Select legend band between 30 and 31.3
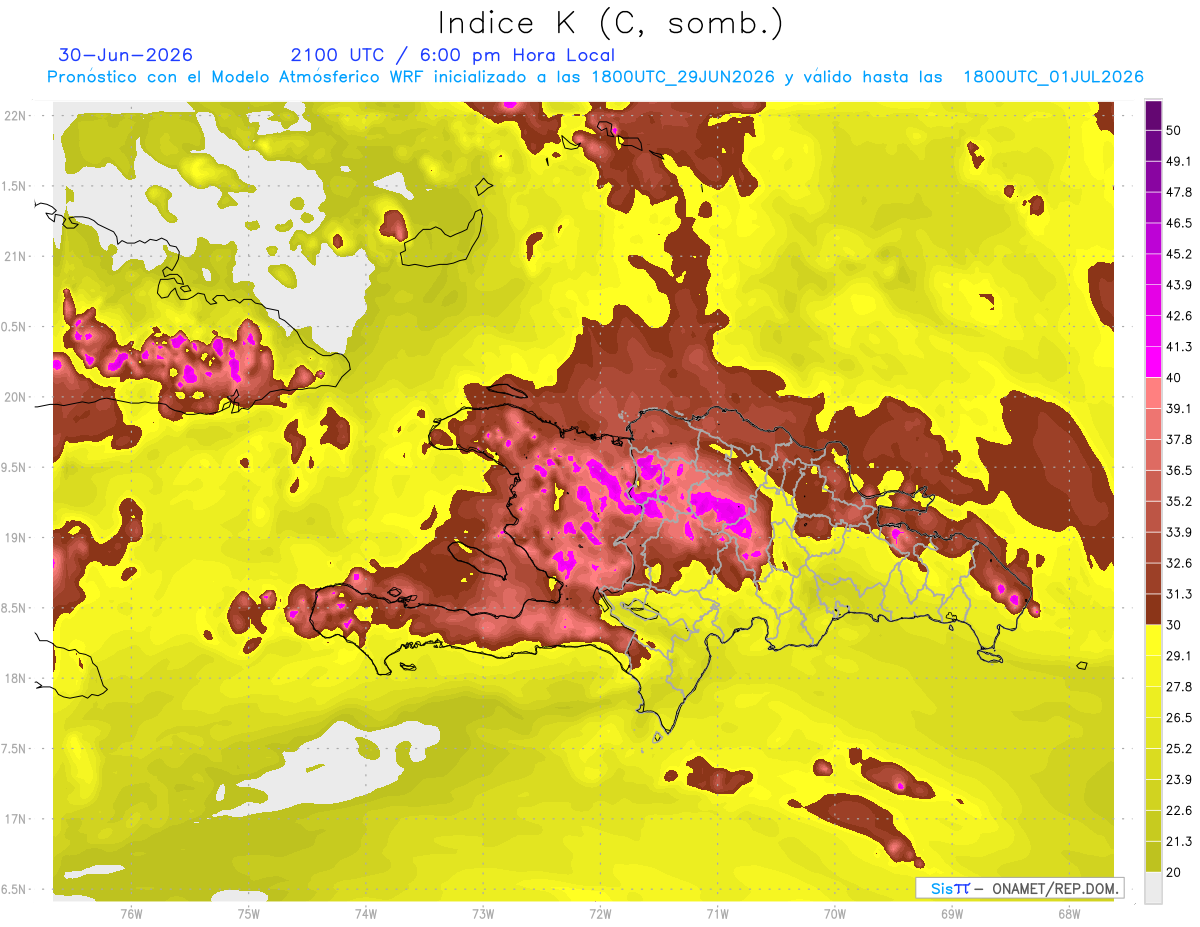The height and width of the screenshot is (927, 1200). (1153, 610)
